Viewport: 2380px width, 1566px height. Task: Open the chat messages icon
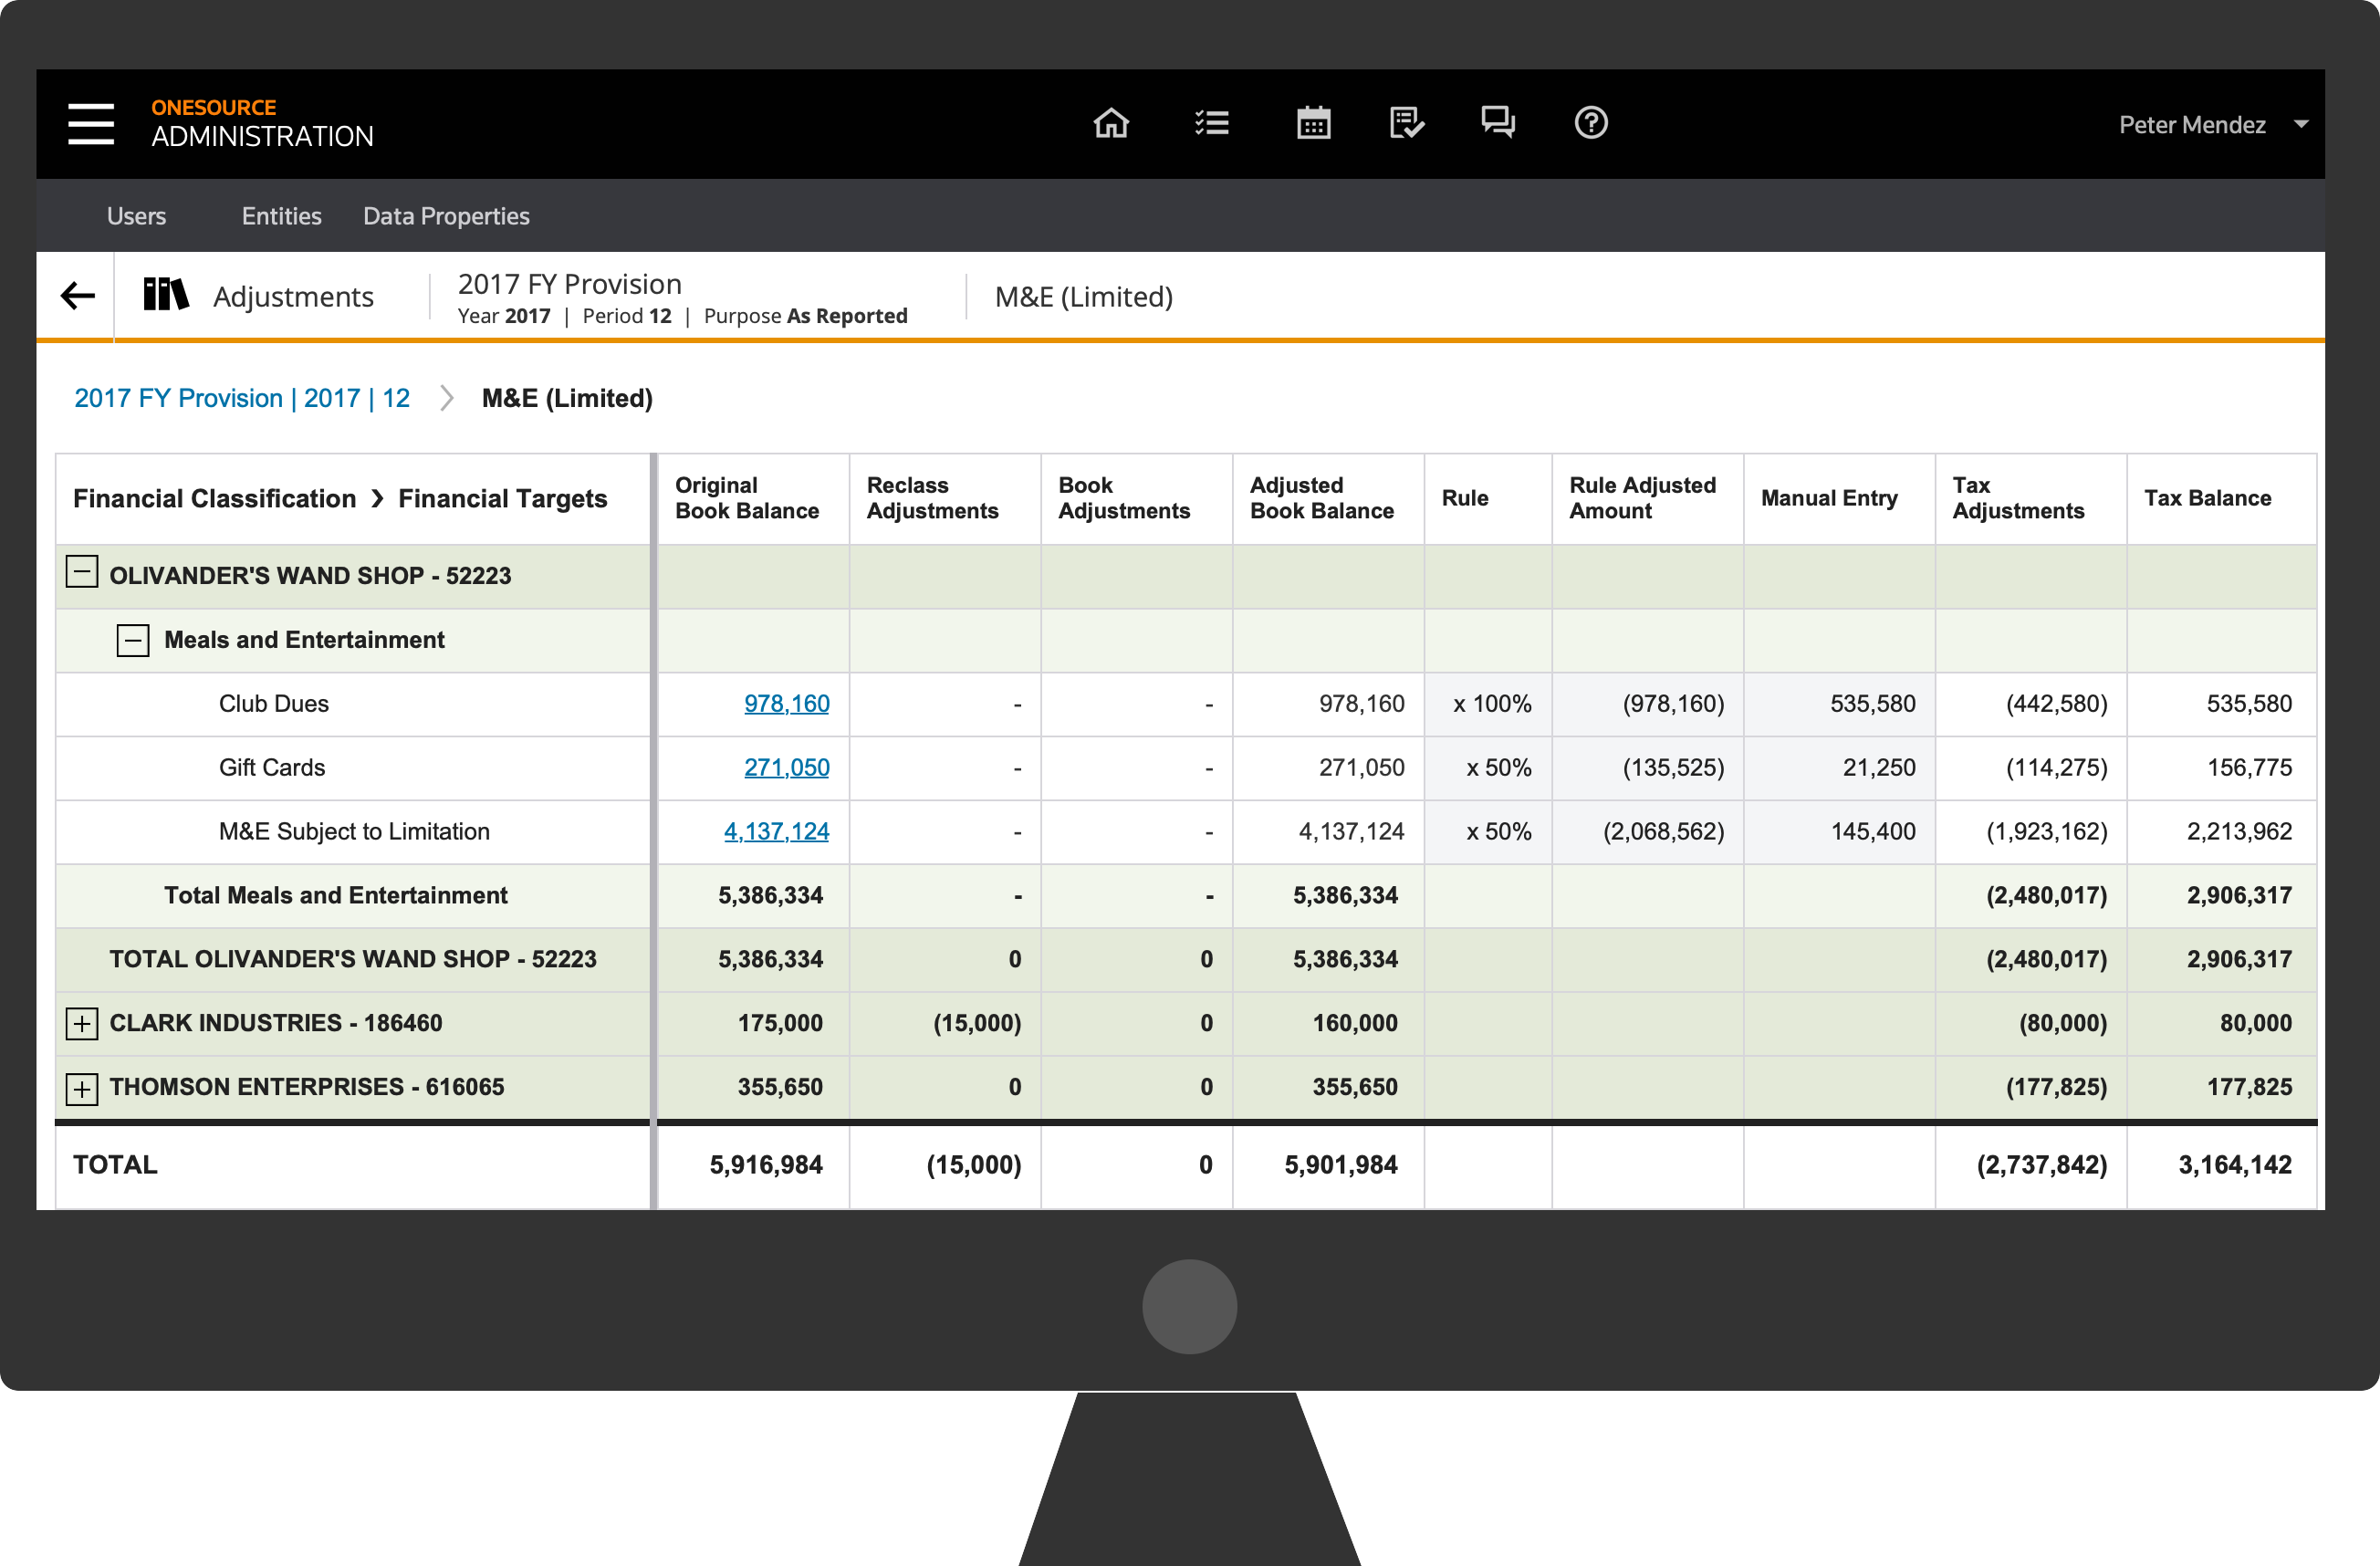tap(1498, 123)
